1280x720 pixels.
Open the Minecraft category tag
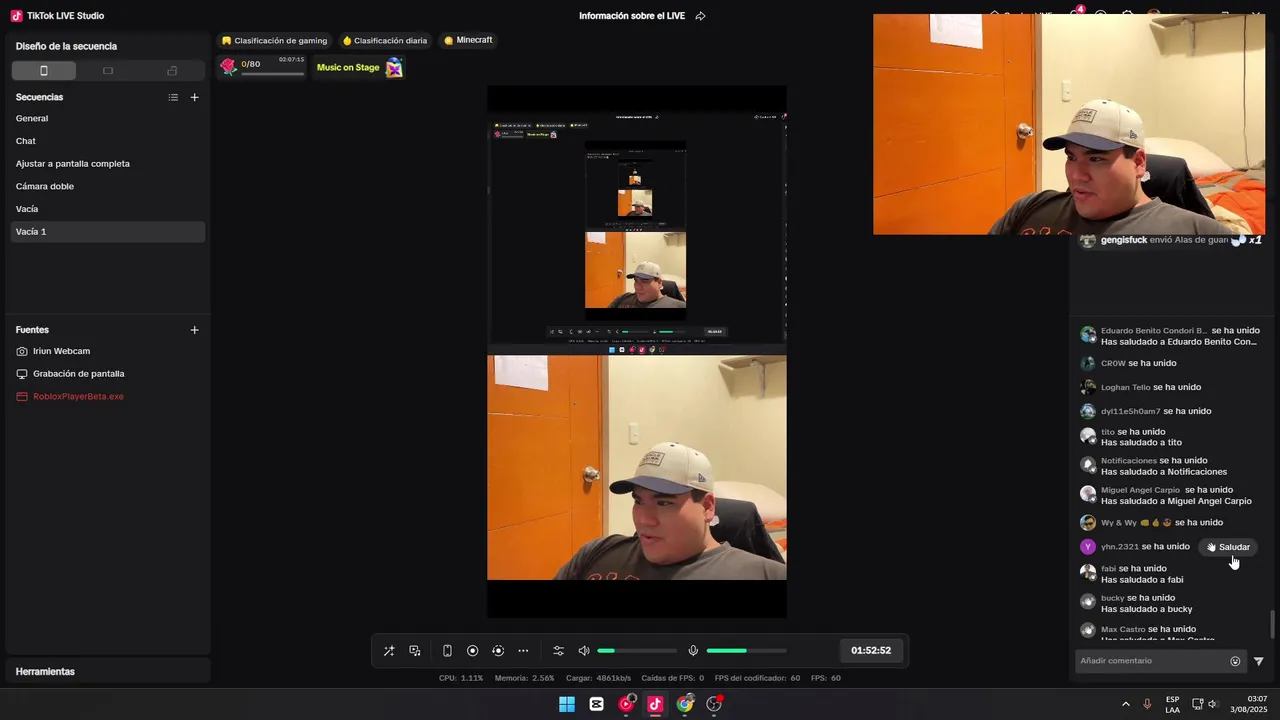click(x=468, y=40)
